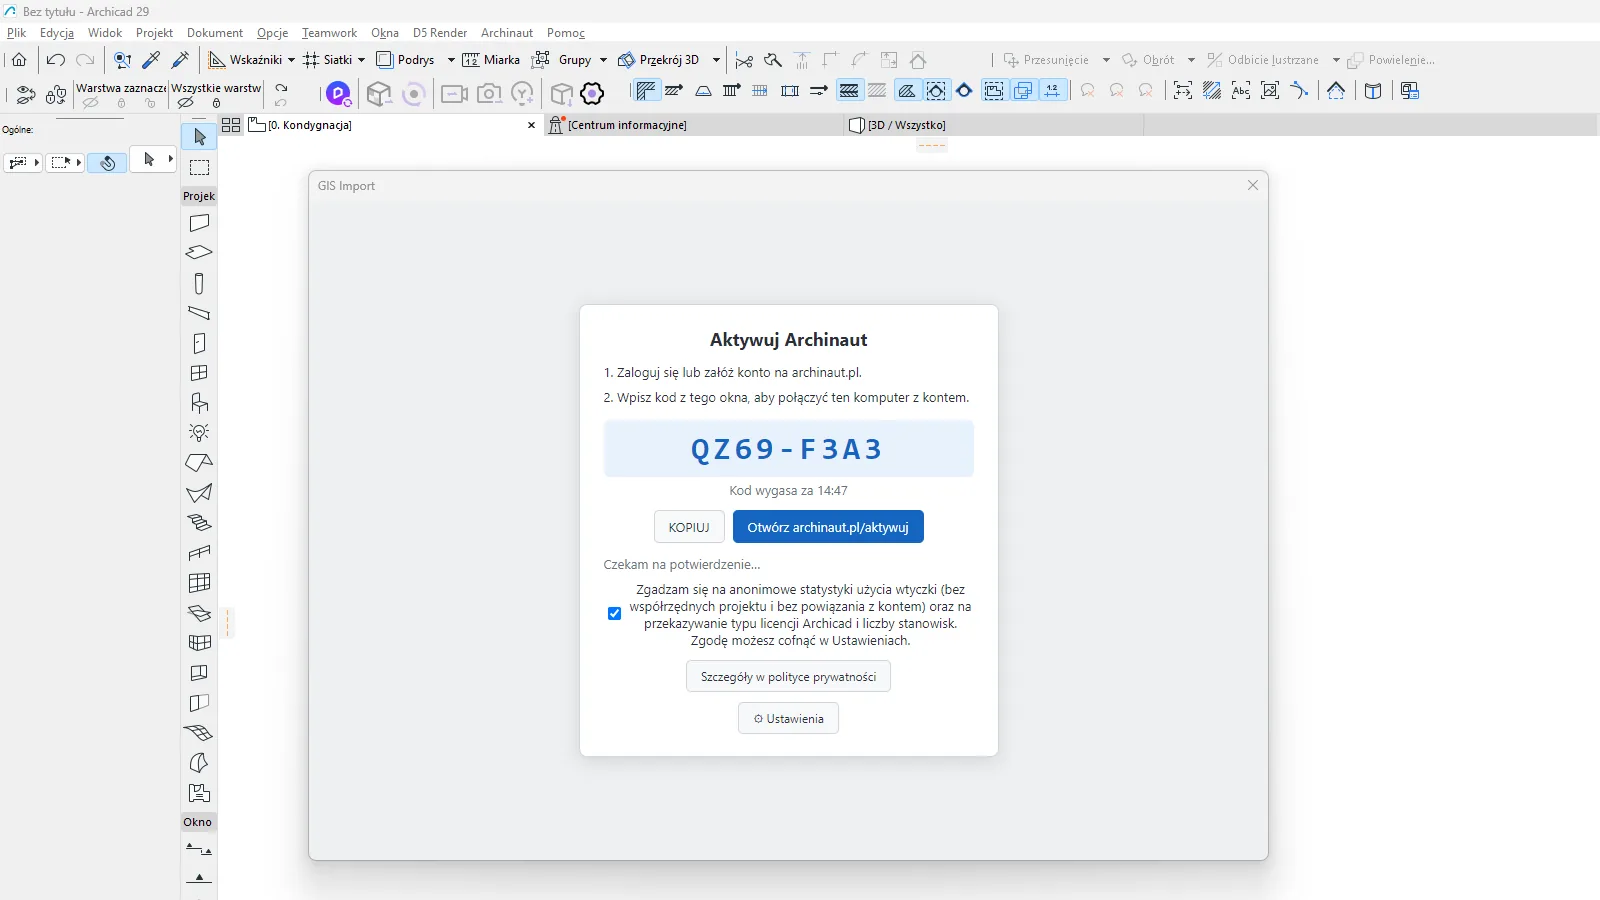Open the Podrys dropdown arrow
Viewport: 1600px width, 900px height.
[x=451, y=60]
